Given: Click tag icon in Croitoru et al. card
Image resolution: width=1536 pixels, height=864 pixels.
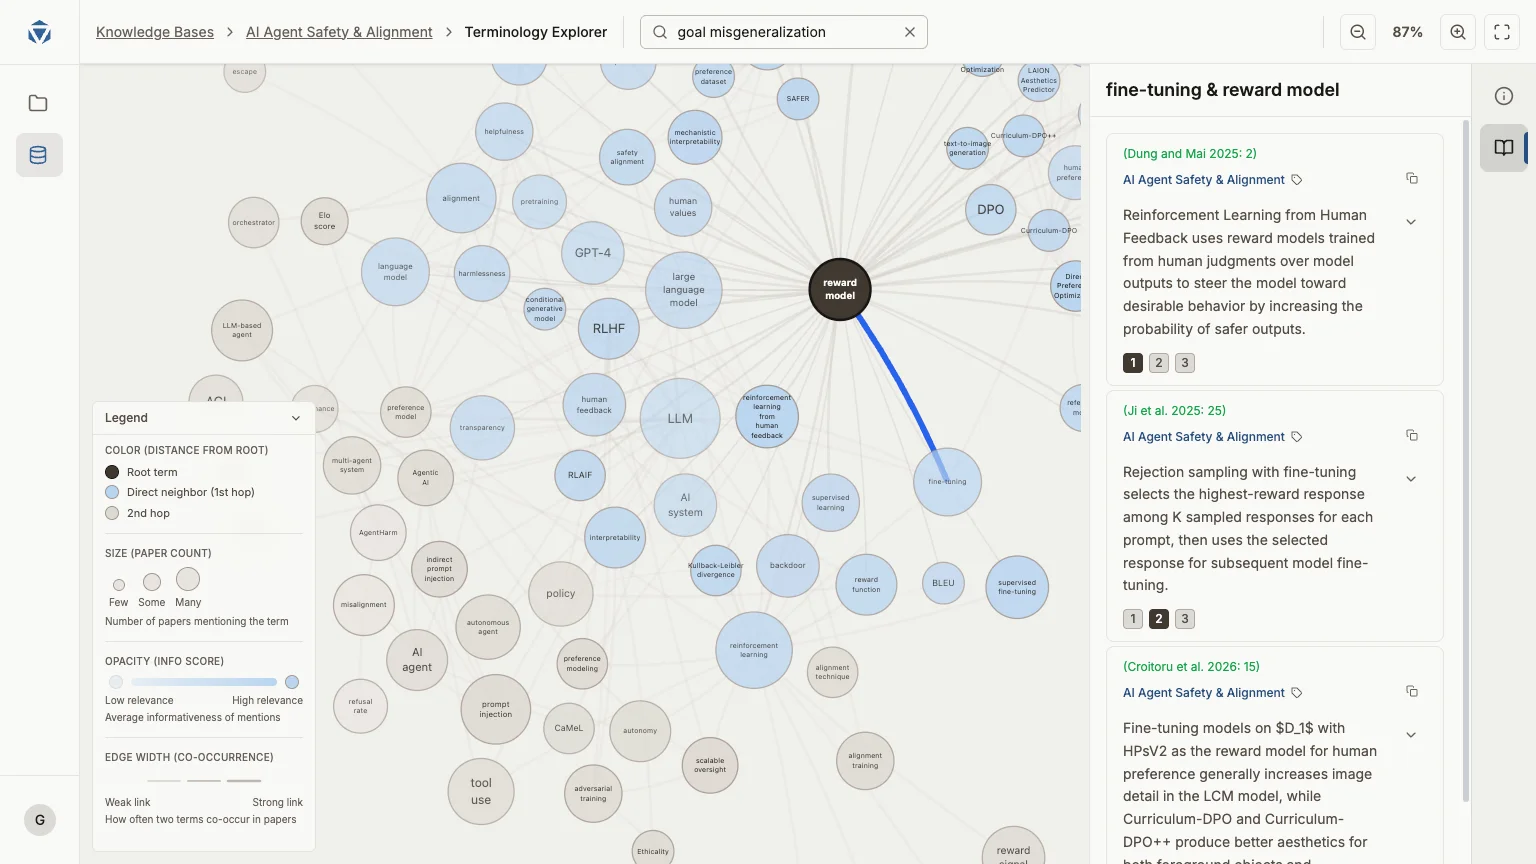Looking at the screenshot, I should pos(1297,693).
